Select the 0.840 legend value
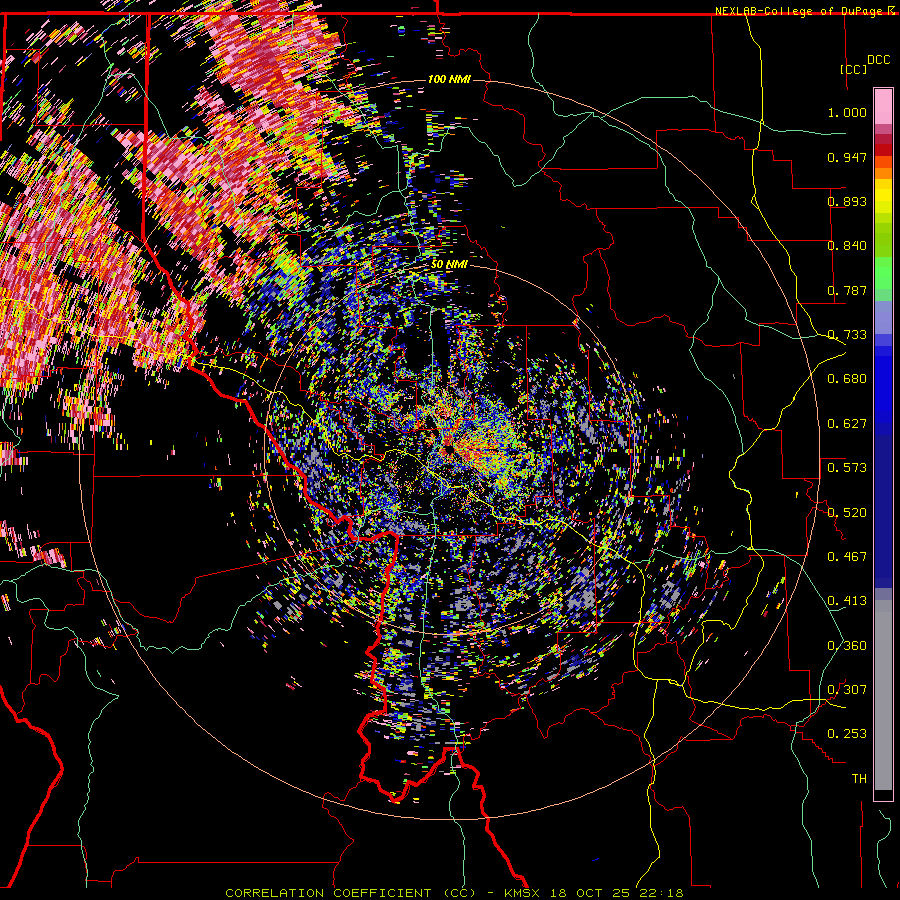Image resolution: width=900 pixels, height=900 pixels. (847, 246)
